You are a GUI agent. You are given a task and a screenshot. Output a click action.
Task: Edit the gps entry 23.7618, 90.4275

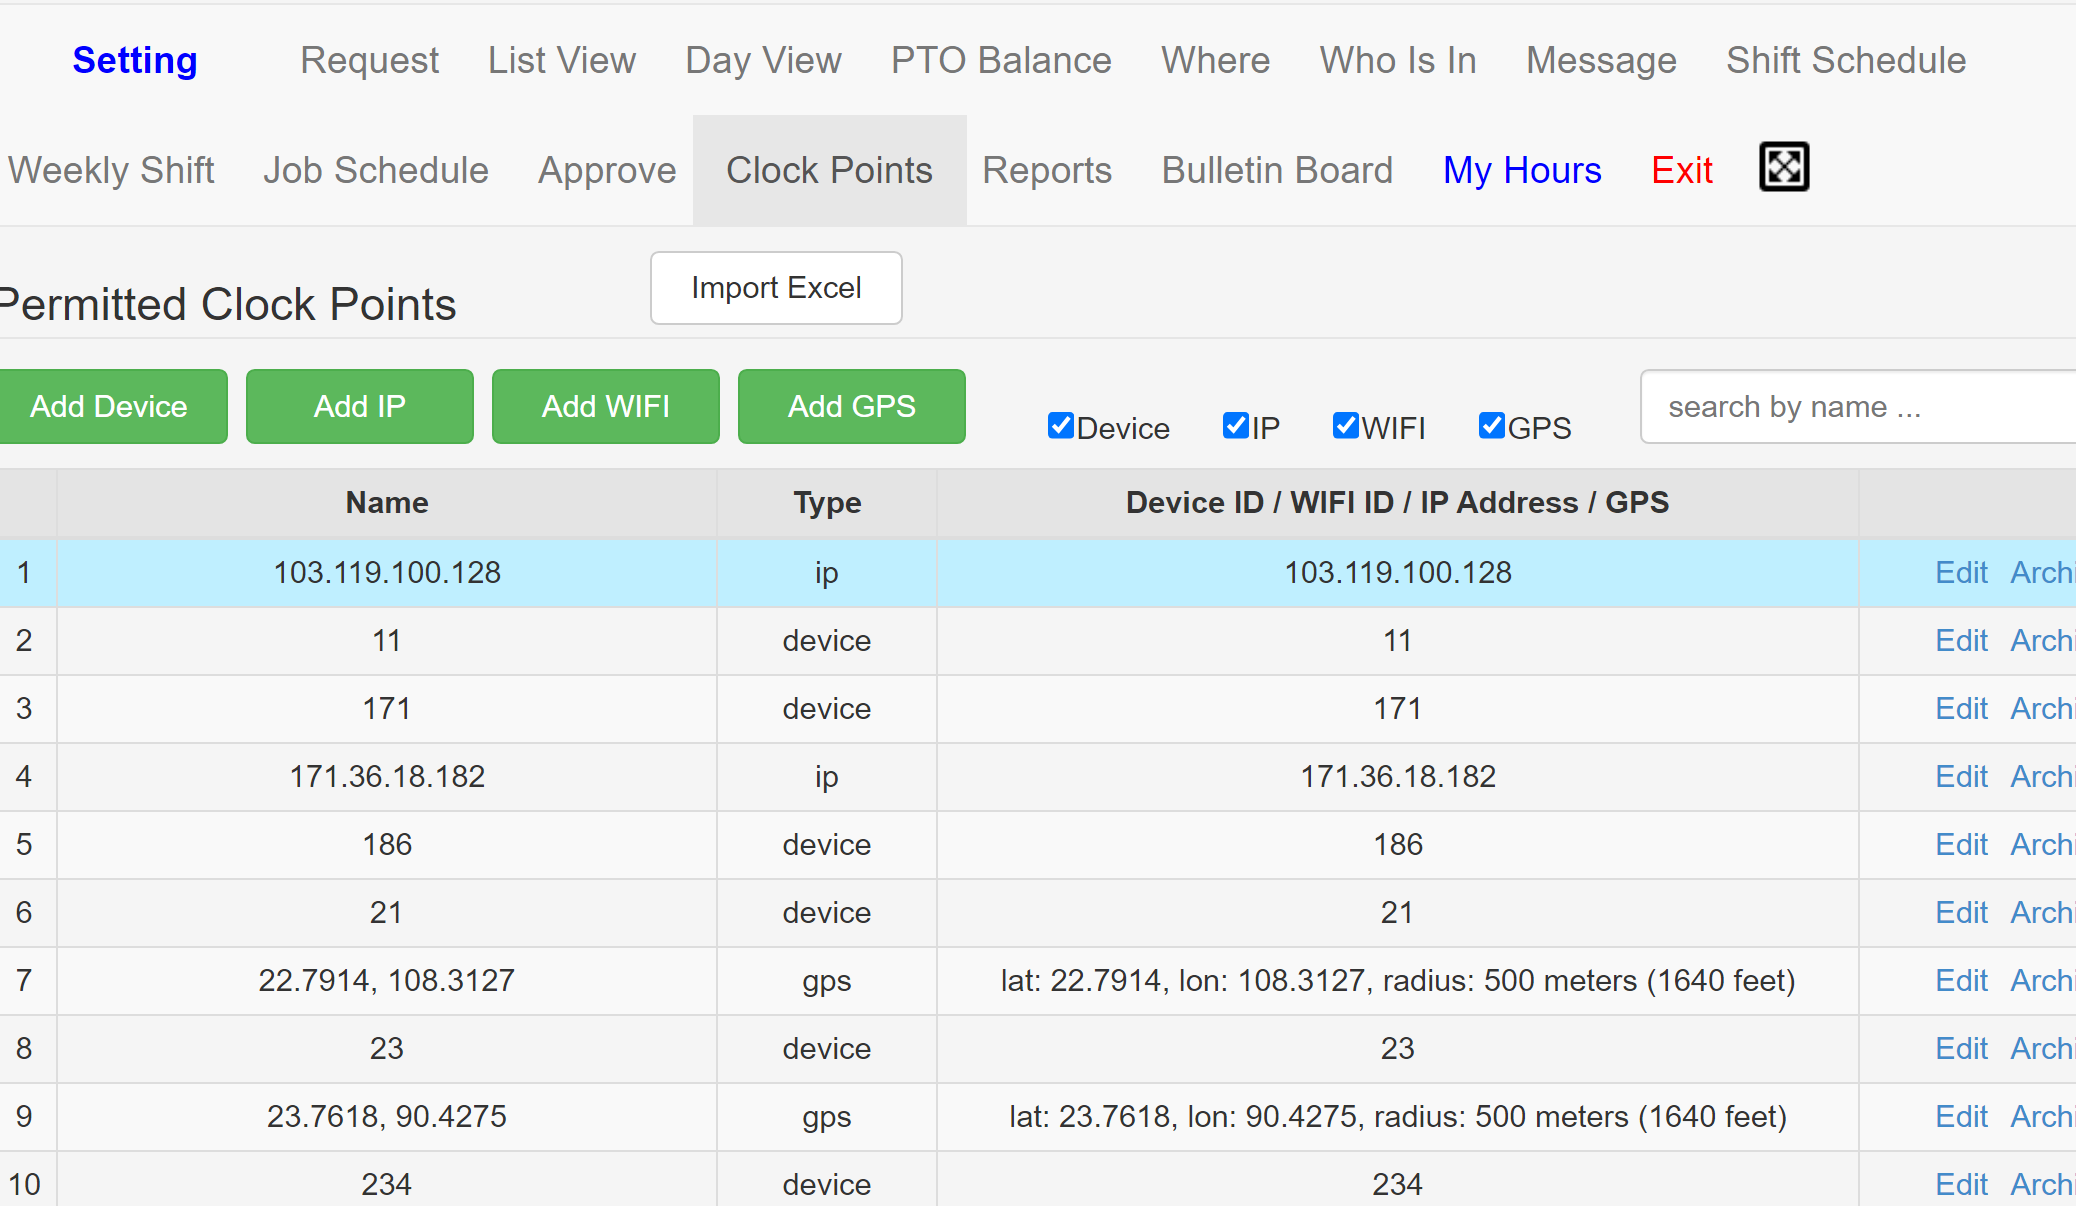pos(1960,1116)
